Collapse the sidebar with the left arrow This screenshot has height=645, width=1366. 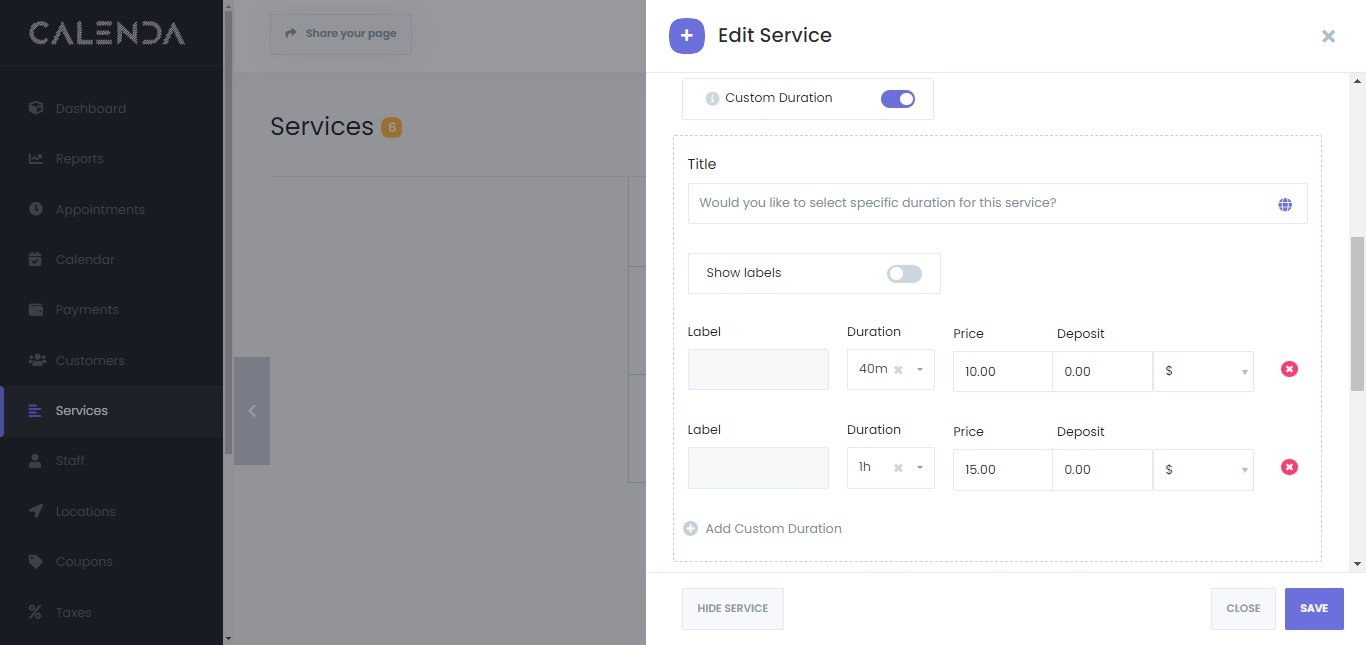(x=252, y=411)
